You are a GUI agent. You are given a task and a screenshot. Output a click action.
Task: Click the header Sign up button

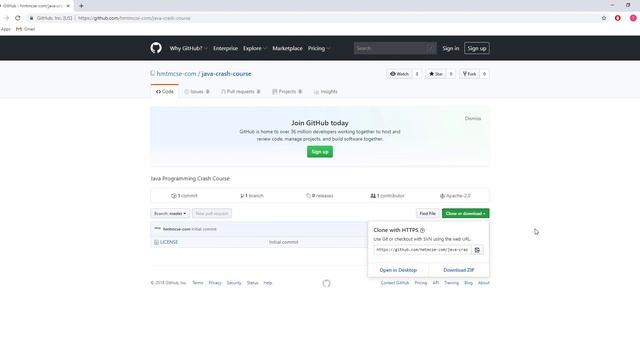tap(477, 48)
